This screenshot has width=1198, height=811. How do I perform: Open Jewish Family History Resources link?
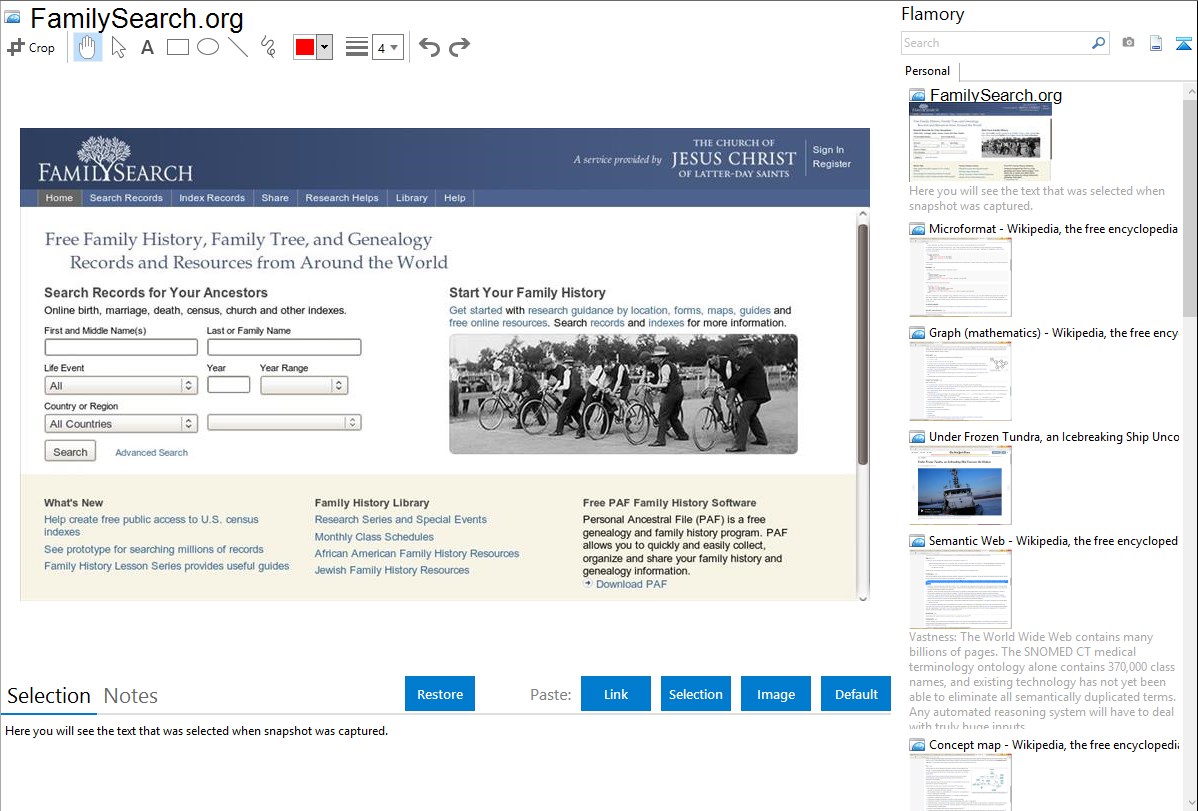(x=392, y=570)
